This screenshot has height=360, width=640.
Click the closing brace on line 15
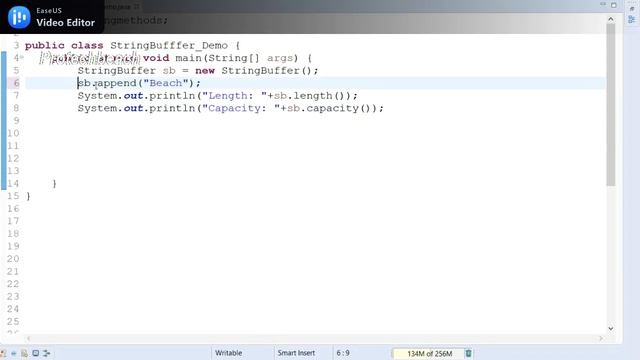[28, 196]
